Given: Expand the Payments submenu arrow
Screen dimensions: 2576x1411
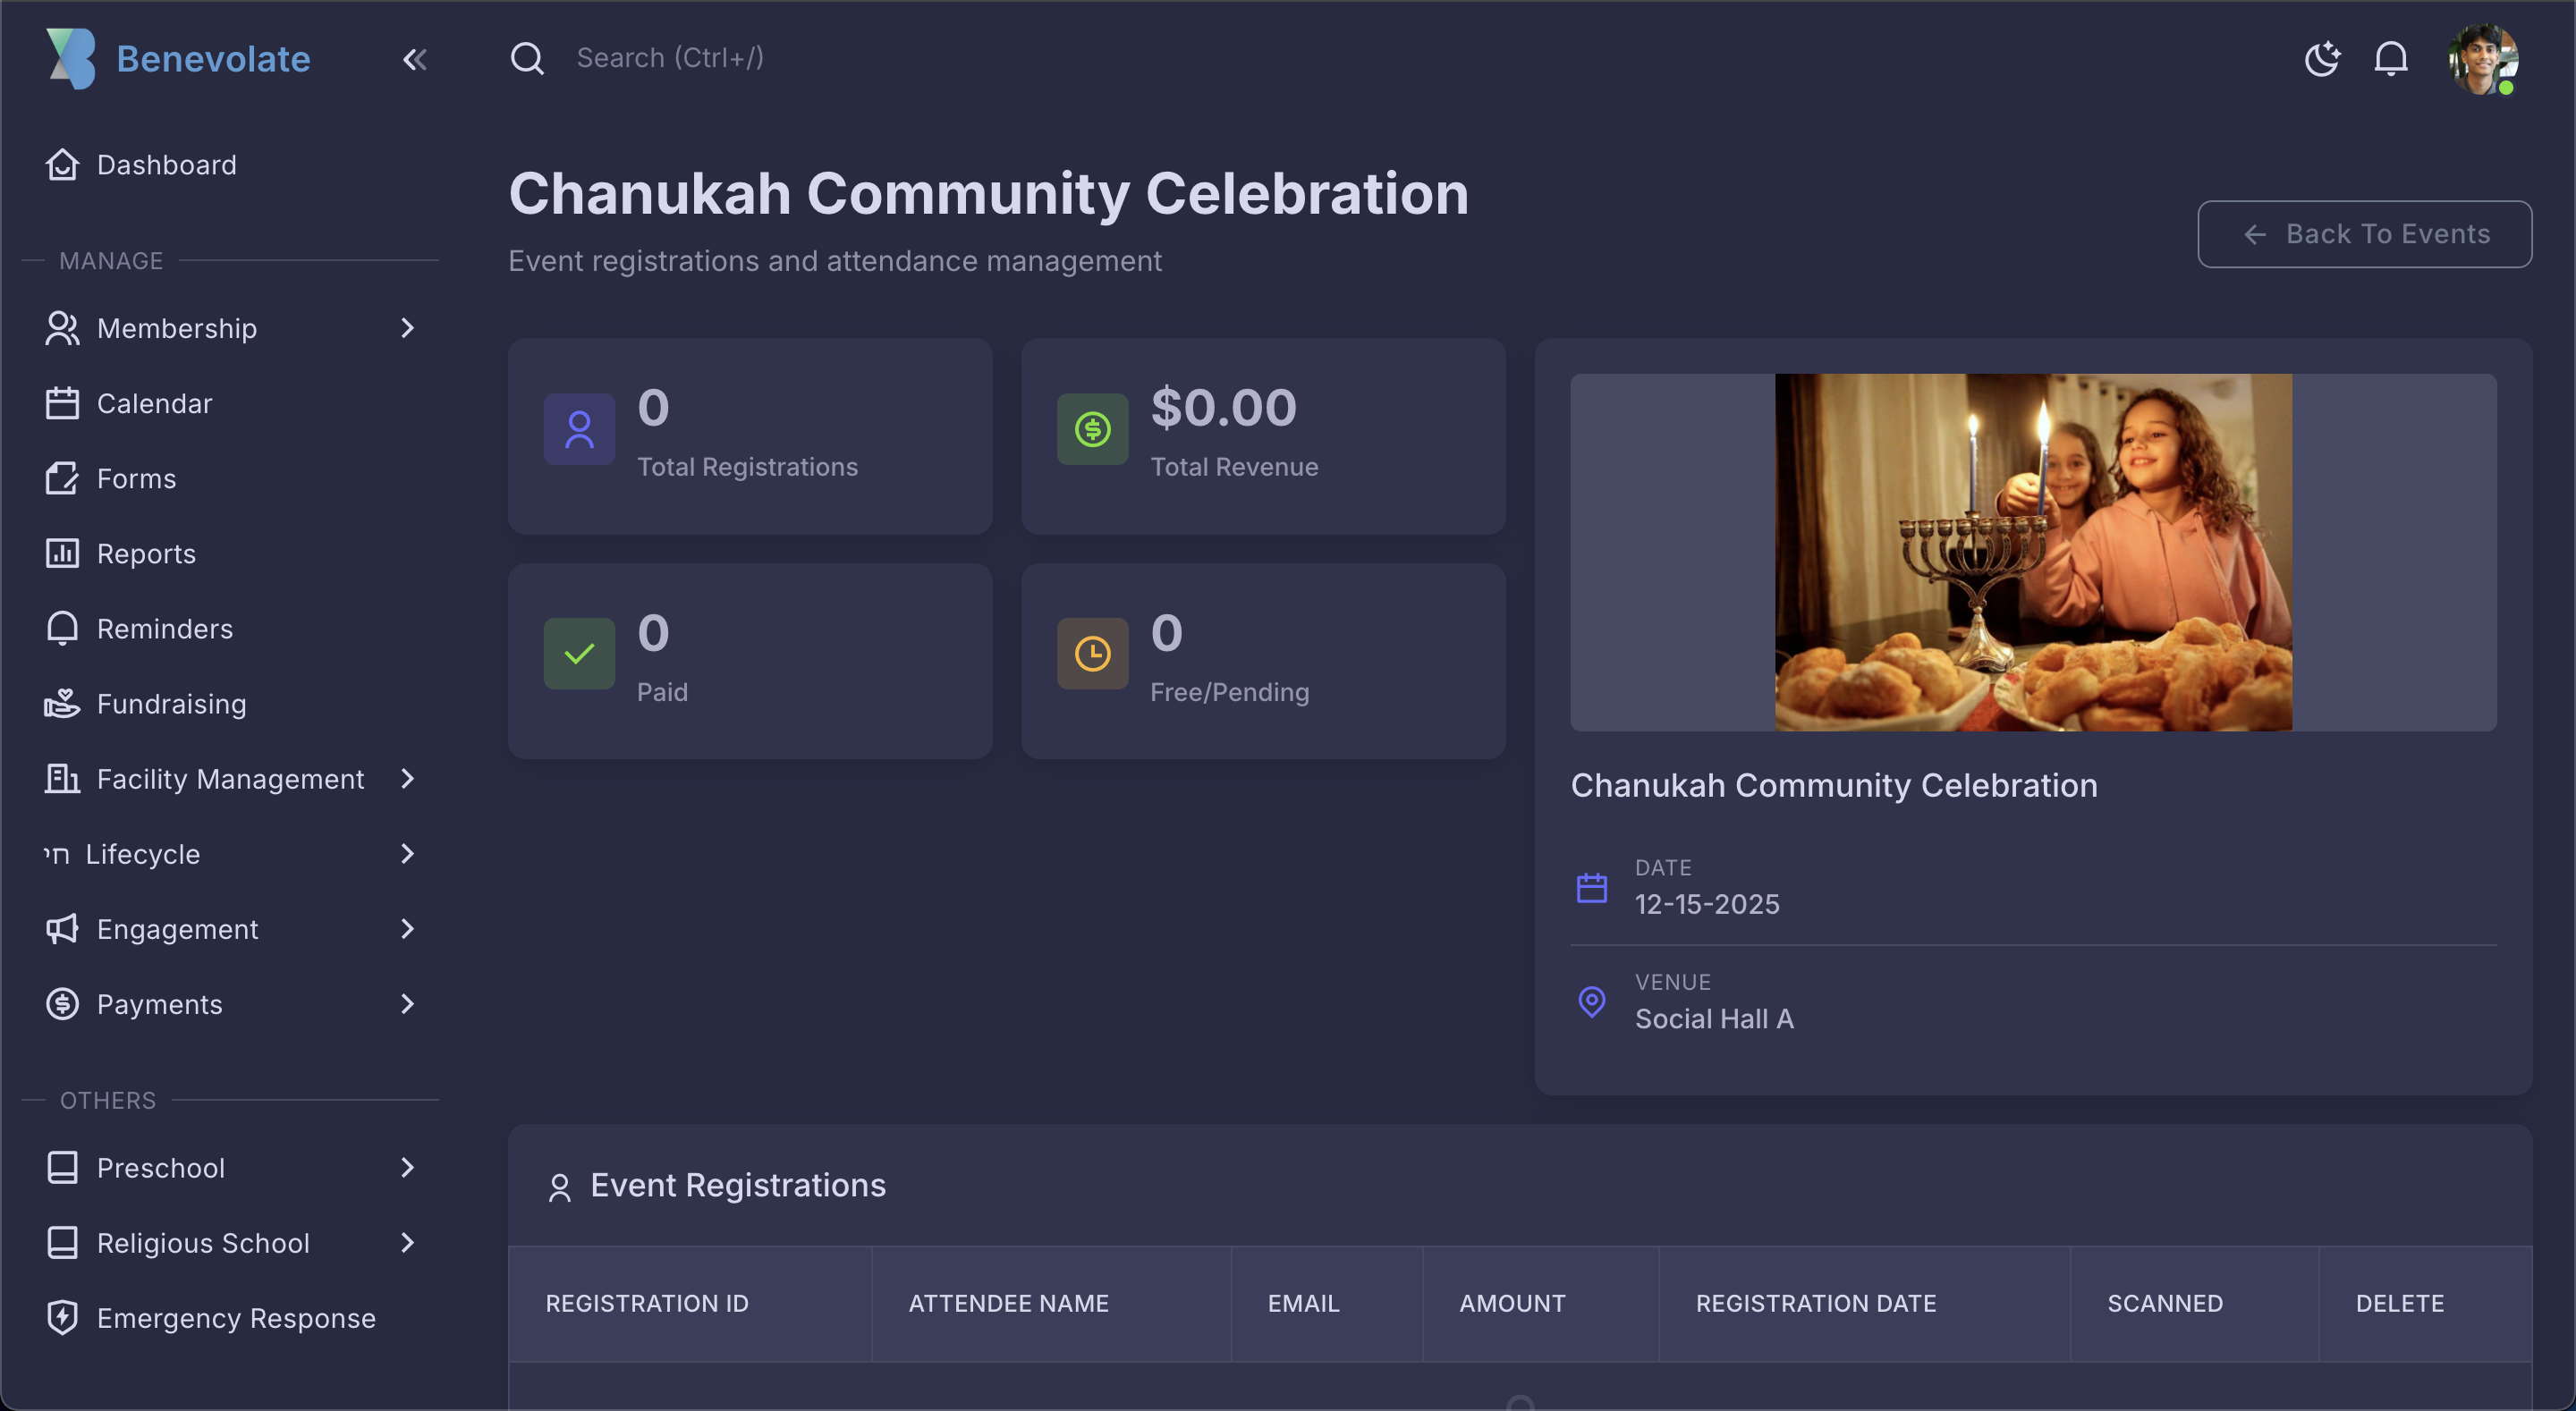Looking at the screenshot, I should pos(407,1003).
